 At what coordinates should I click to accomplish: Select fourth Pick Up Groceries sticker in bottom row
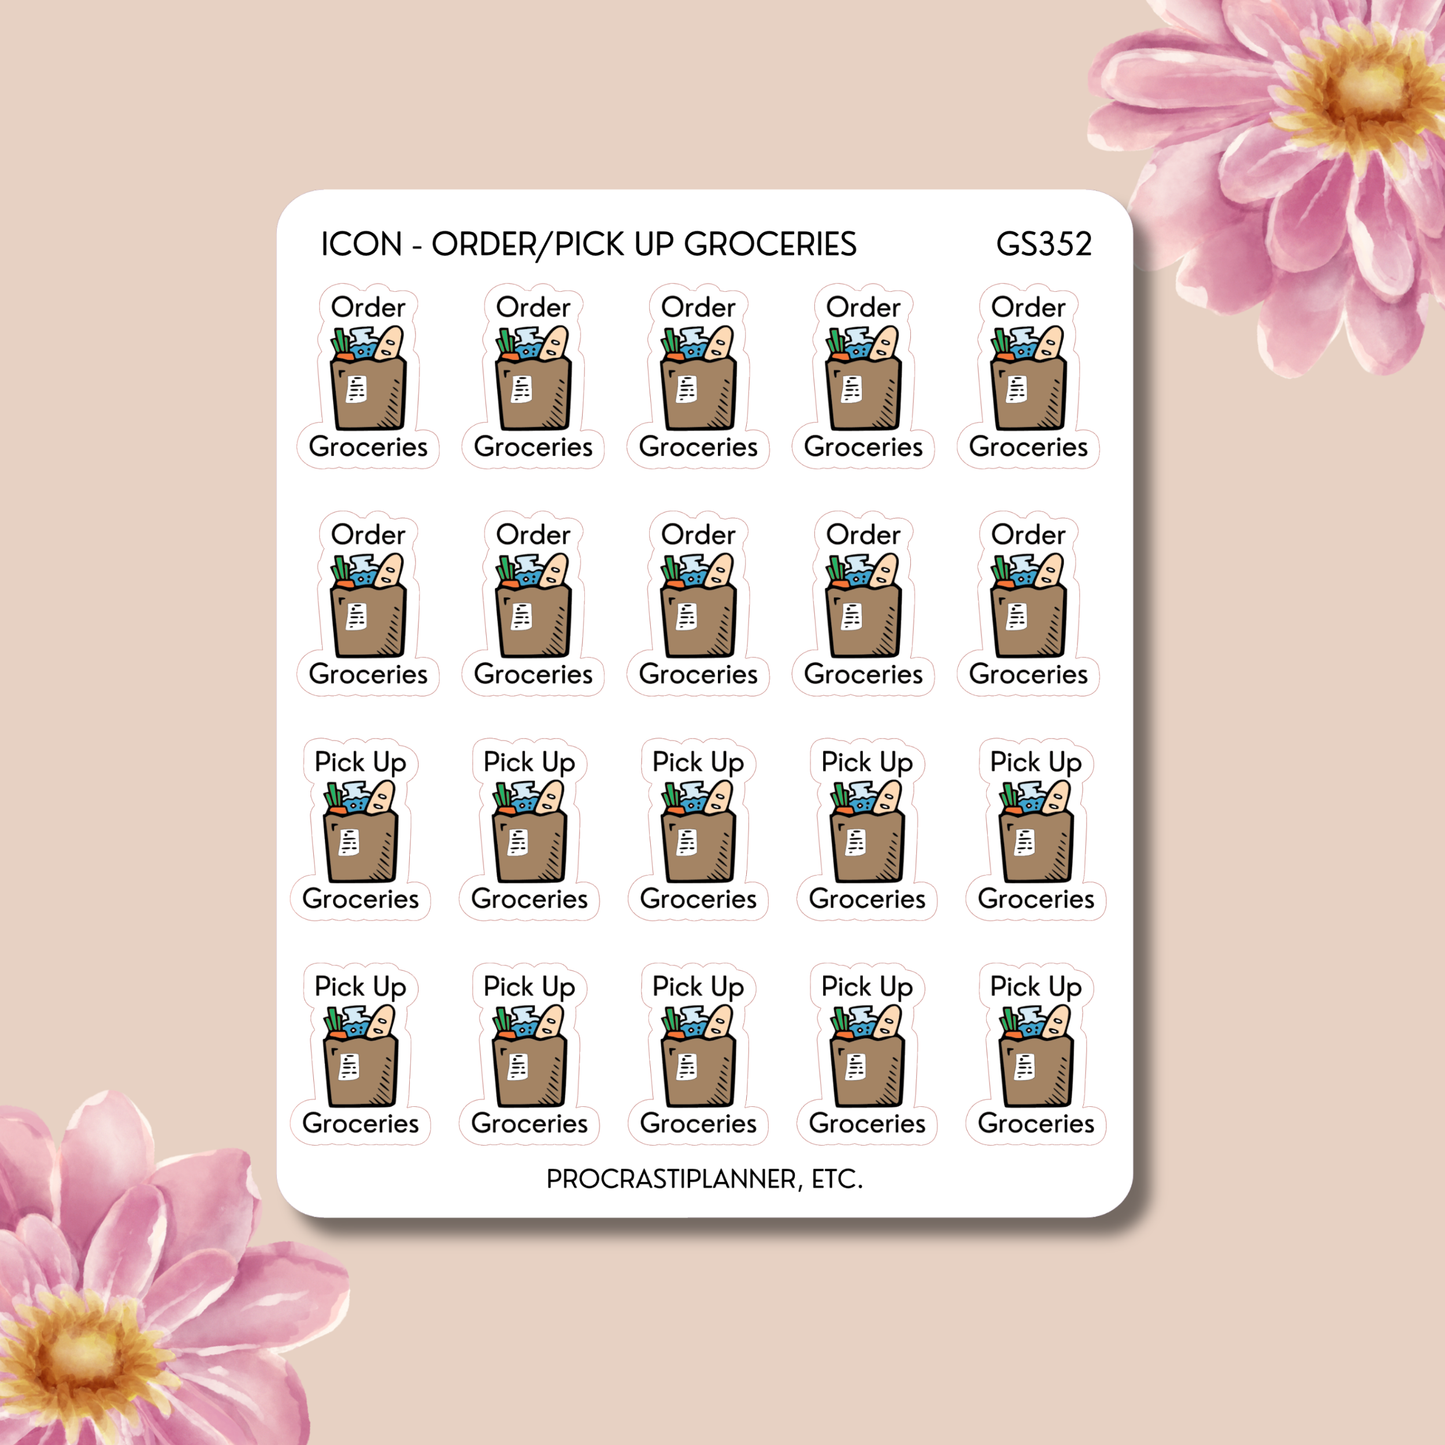(x=867, y=1054)
